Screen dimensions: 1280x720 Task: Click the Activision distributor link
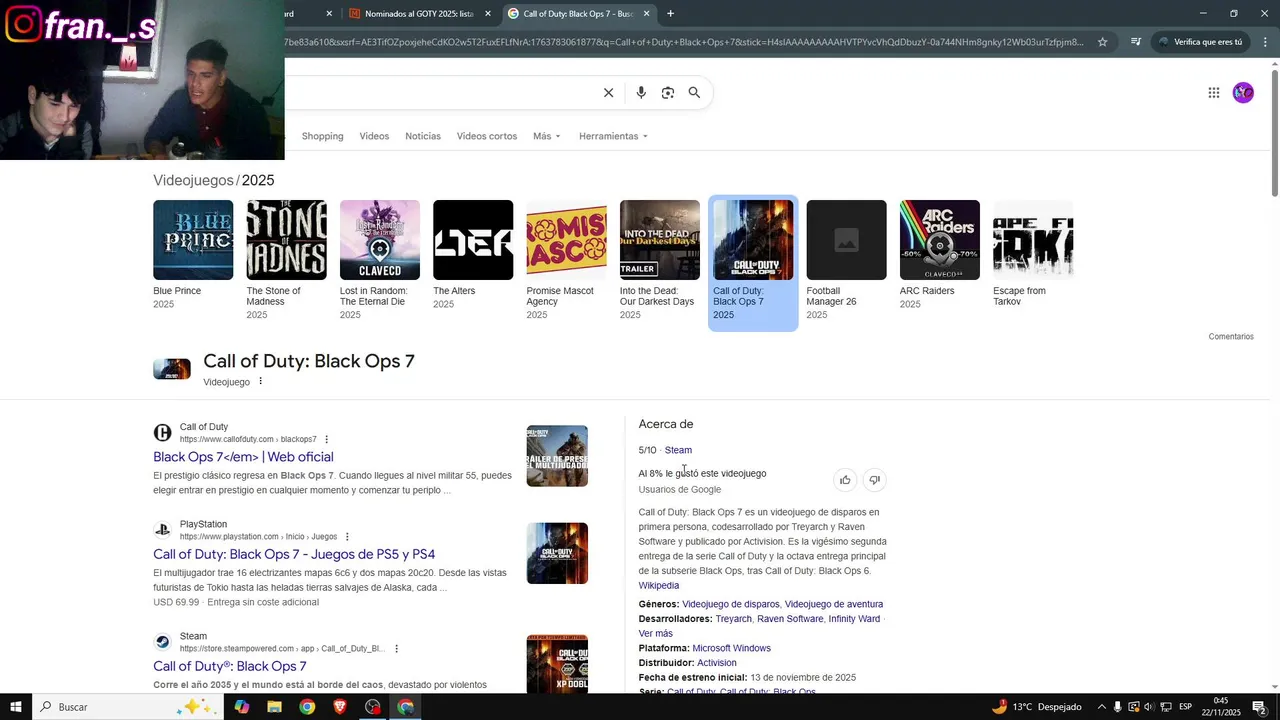(x=717, y=663)
